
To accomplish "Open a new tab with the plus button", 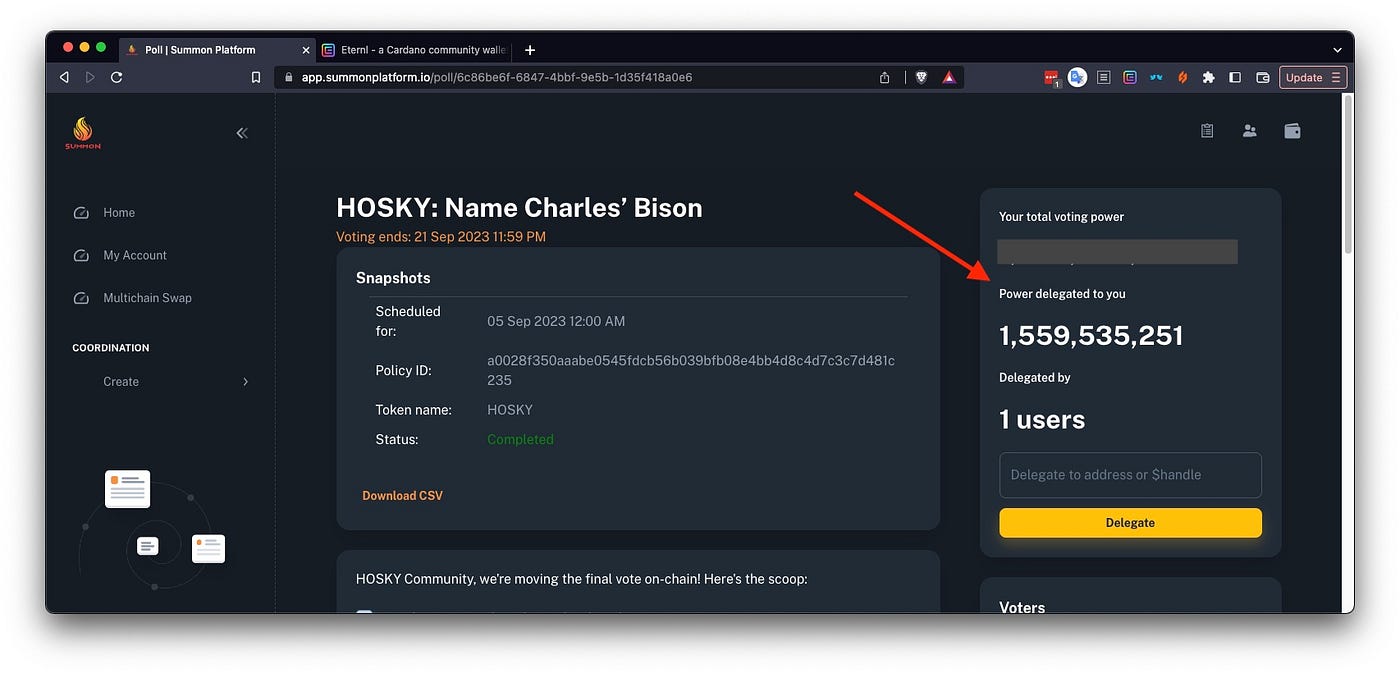I will (x=530, y=50).
